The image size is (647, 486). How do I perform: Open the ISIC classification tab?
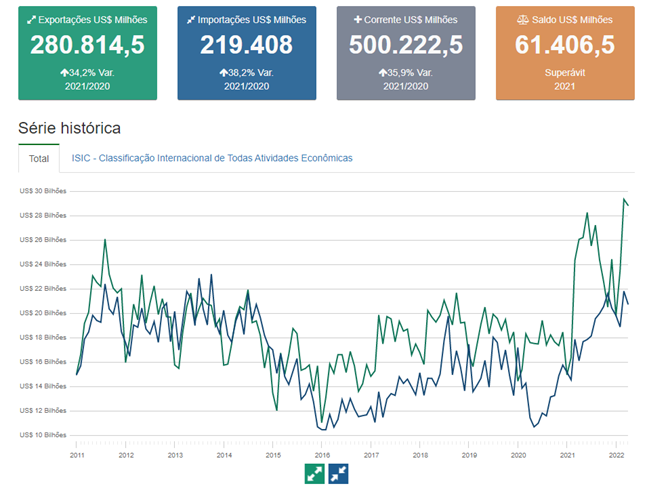[211, 158]
